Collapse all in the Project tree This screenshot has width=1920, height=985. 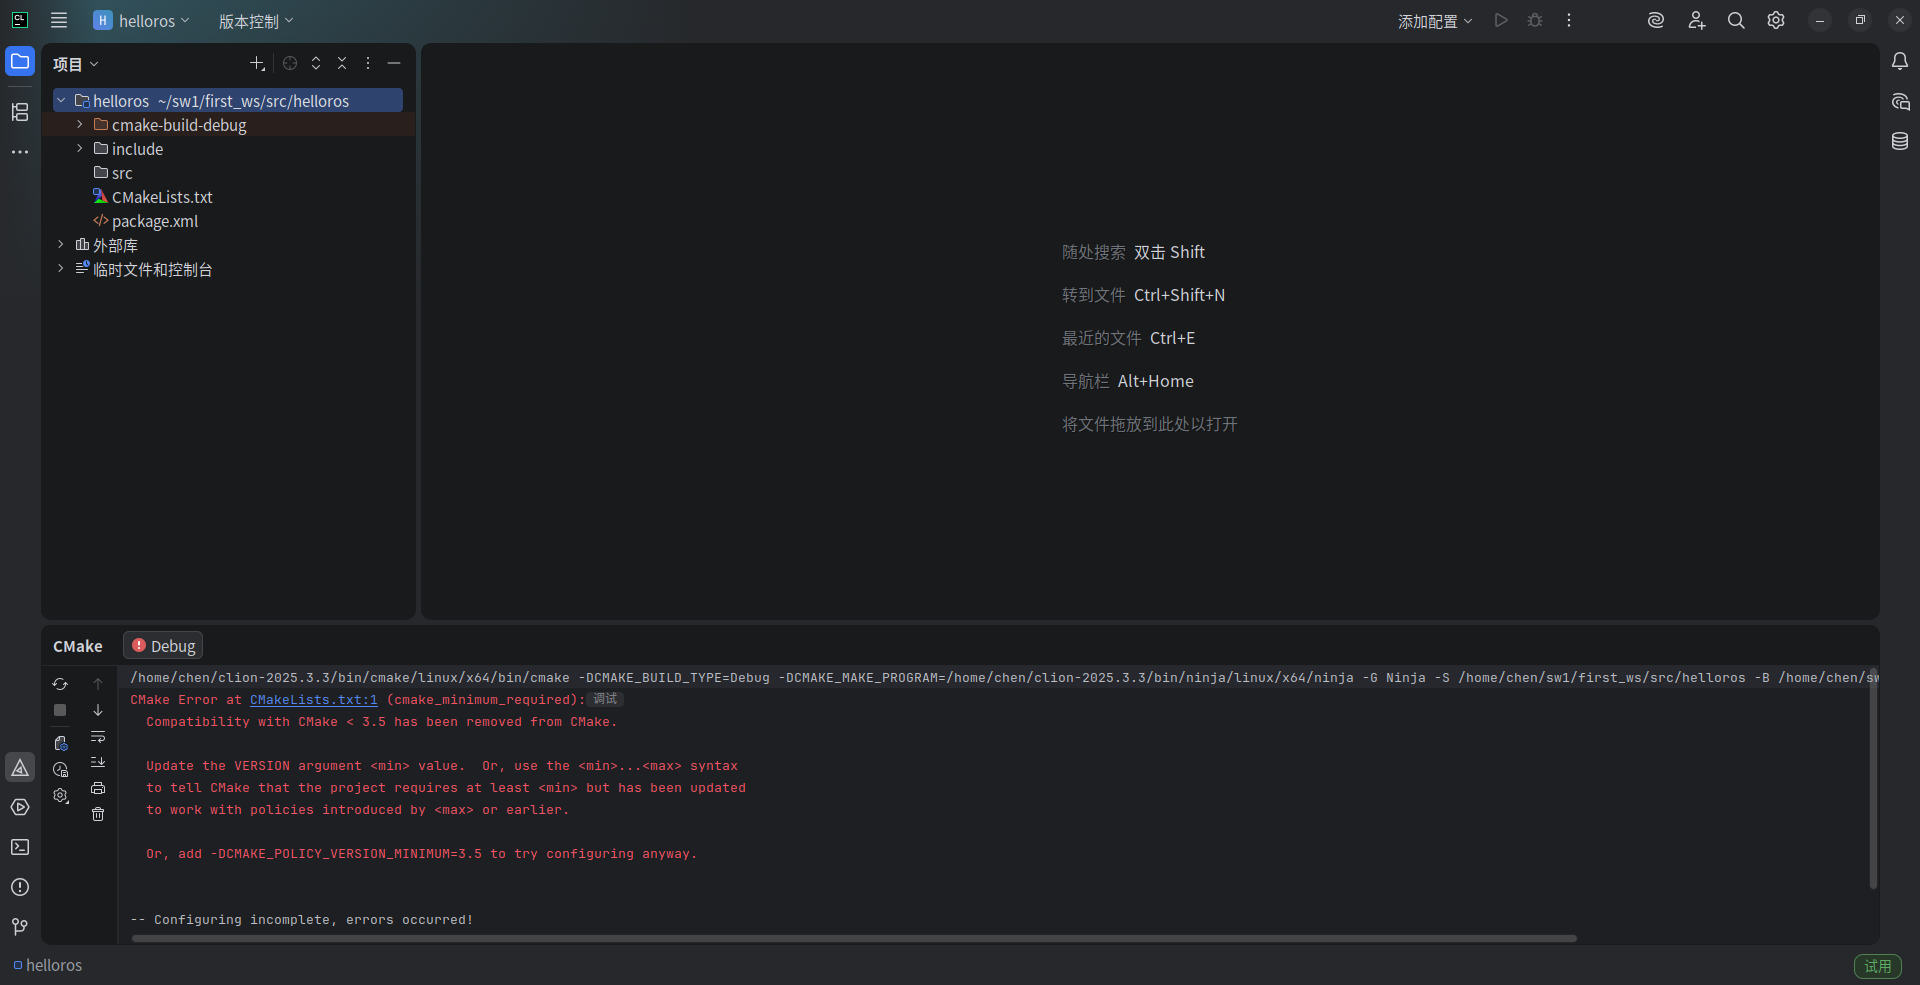pyautogui.click(x=342, y=63)
